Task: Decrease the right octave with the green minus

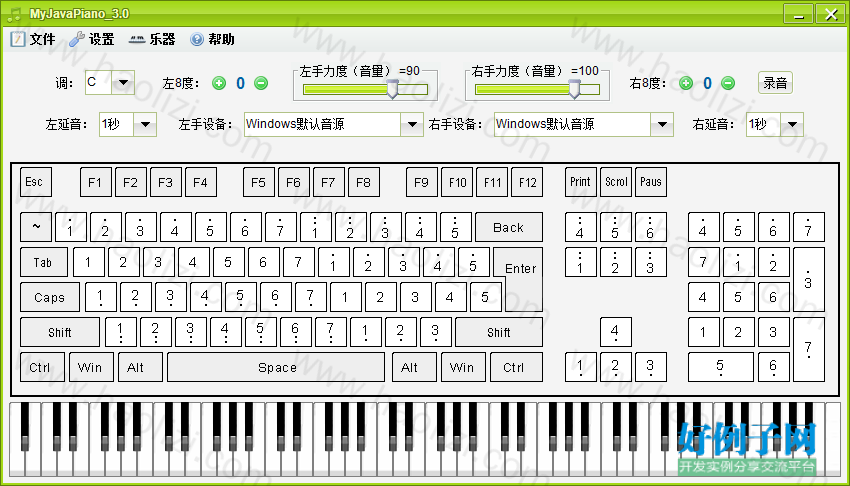Action: click(728, 83)
